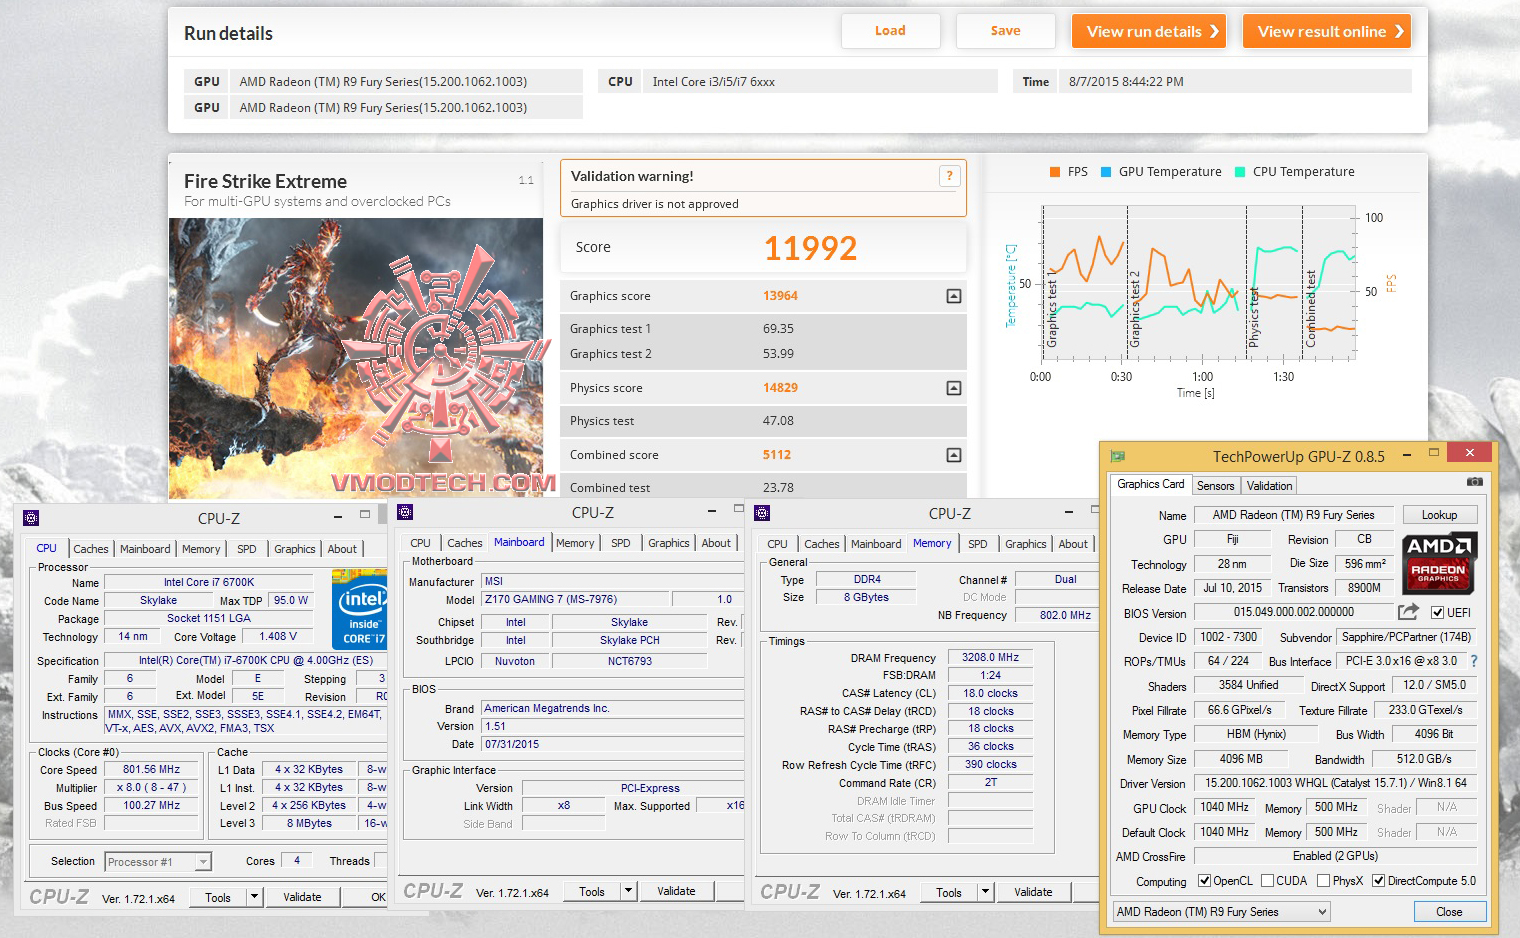Screen dimensions: 1520x938
Task: Open the SPD tab in the CPU-Z window showing the CPU tab
Action: coord(246,549)
